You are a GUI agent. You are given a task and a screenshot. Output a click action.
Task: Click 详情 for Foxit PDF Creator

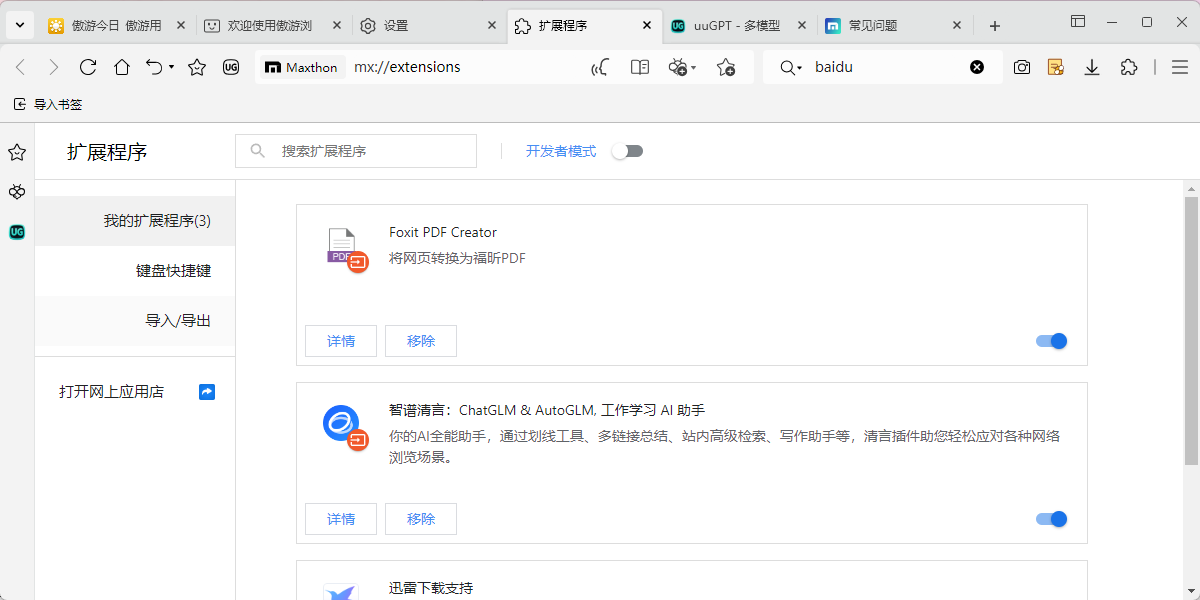click(340, 341)
